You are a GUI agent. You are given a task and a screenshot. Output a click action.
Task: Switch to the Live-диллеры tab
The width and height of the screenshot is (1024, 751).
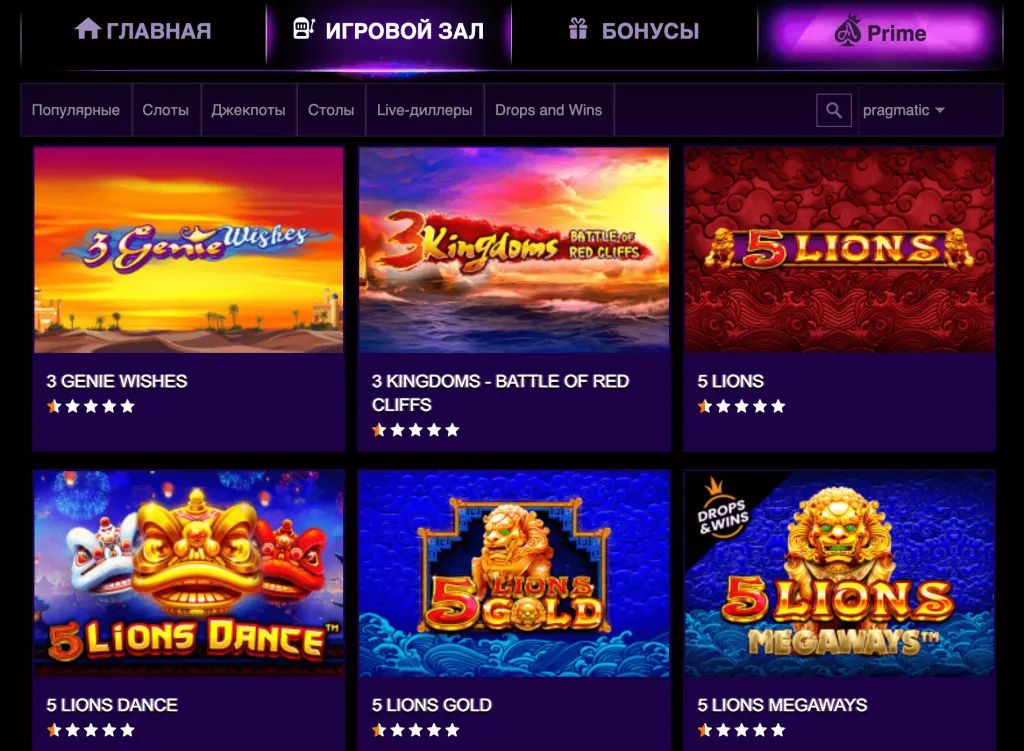(424, 110)
